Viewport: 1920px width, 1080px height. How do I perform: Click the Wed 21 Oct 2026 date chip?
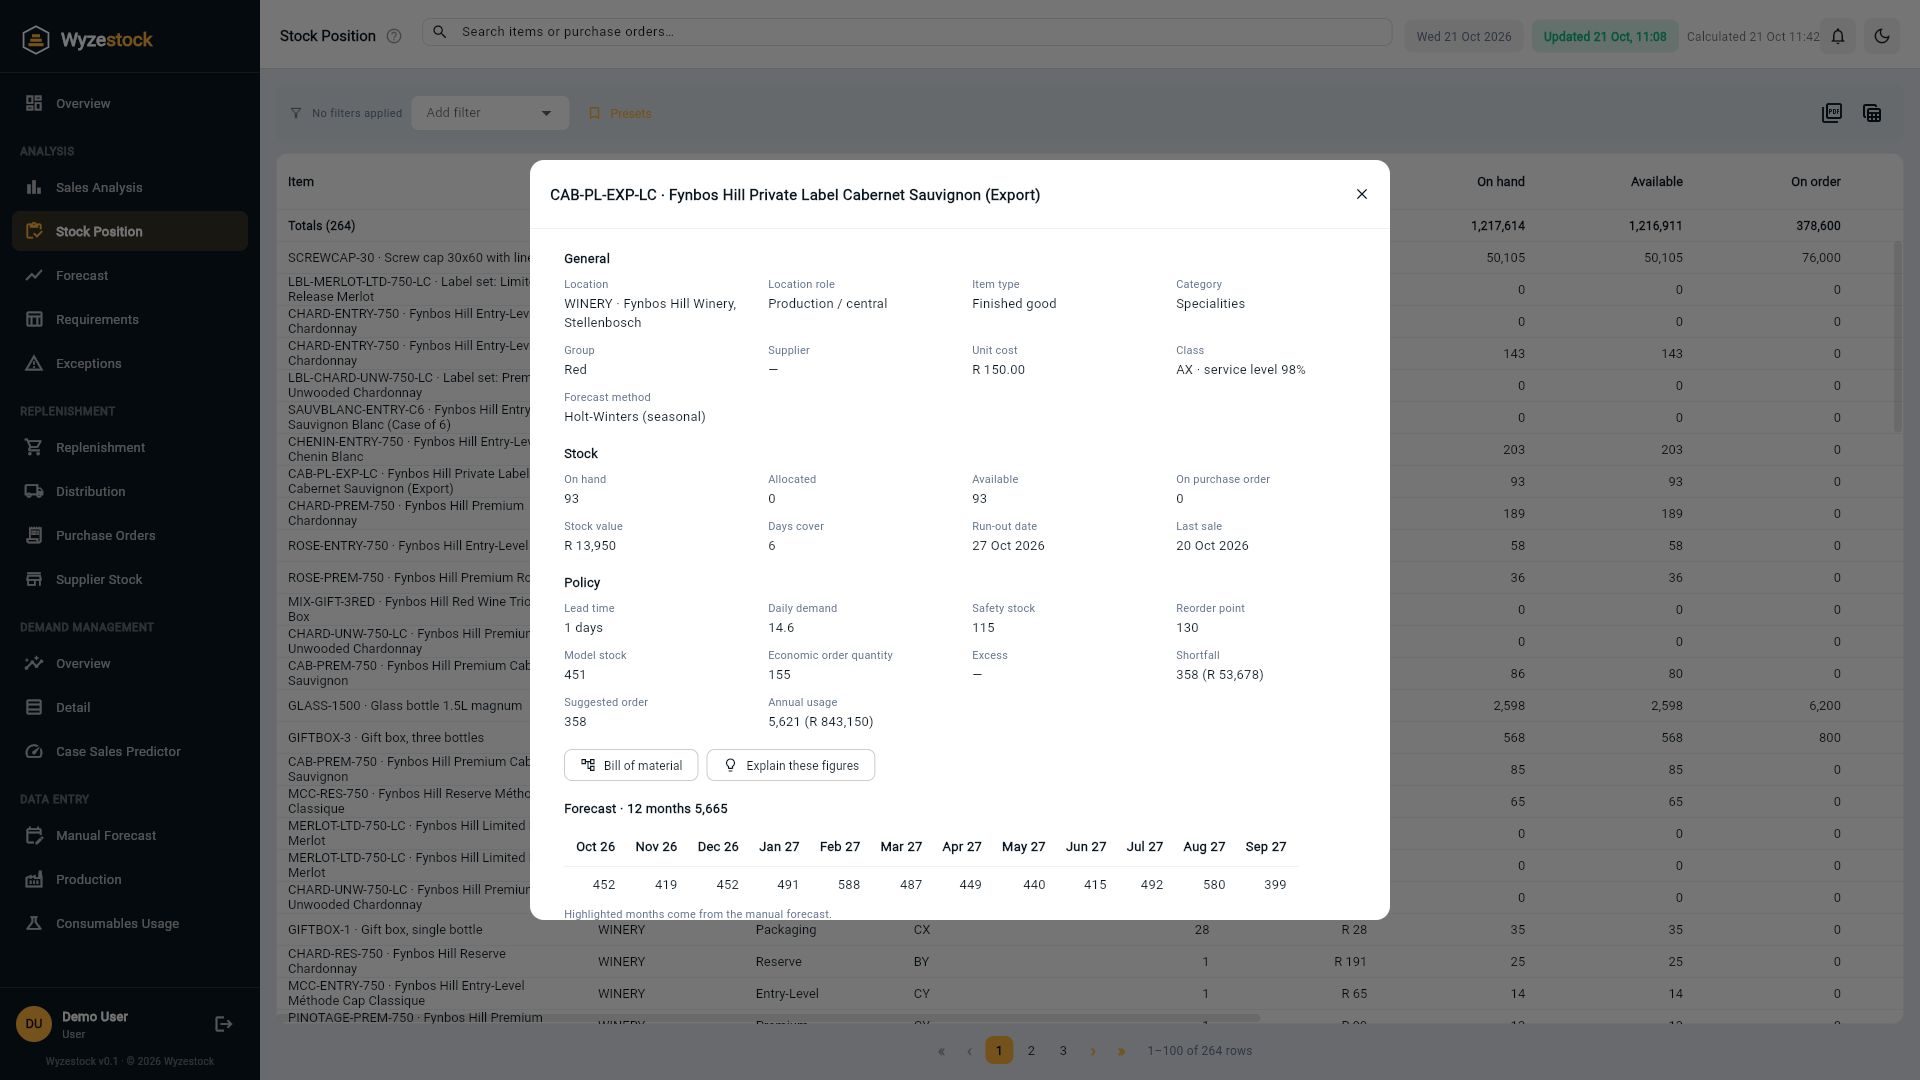1464,36
